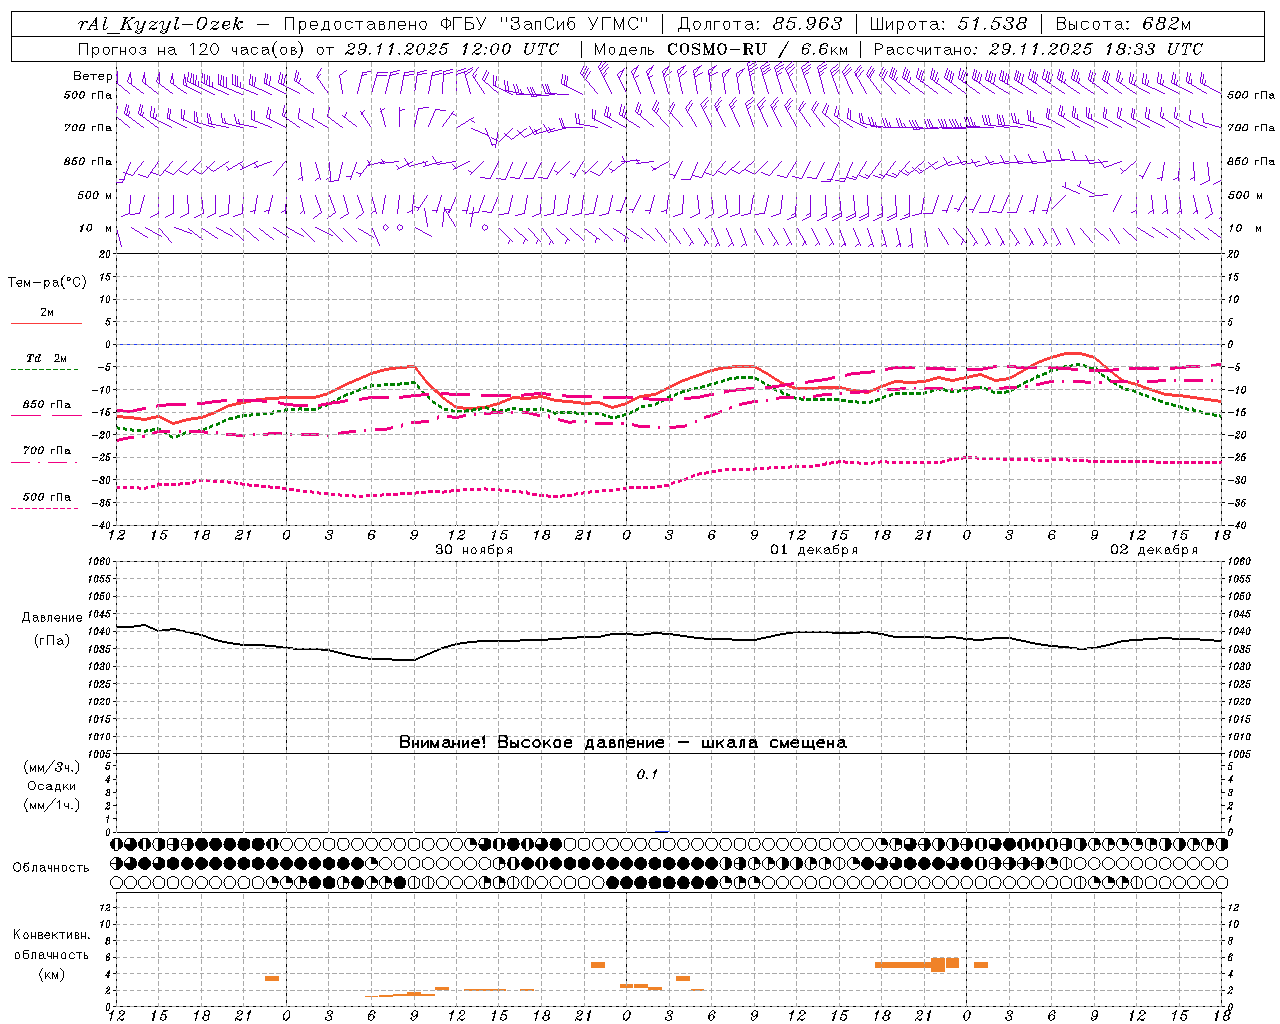
Task: Click the latitude value Широта: 51.538
Action: click(x=948, y=24)
